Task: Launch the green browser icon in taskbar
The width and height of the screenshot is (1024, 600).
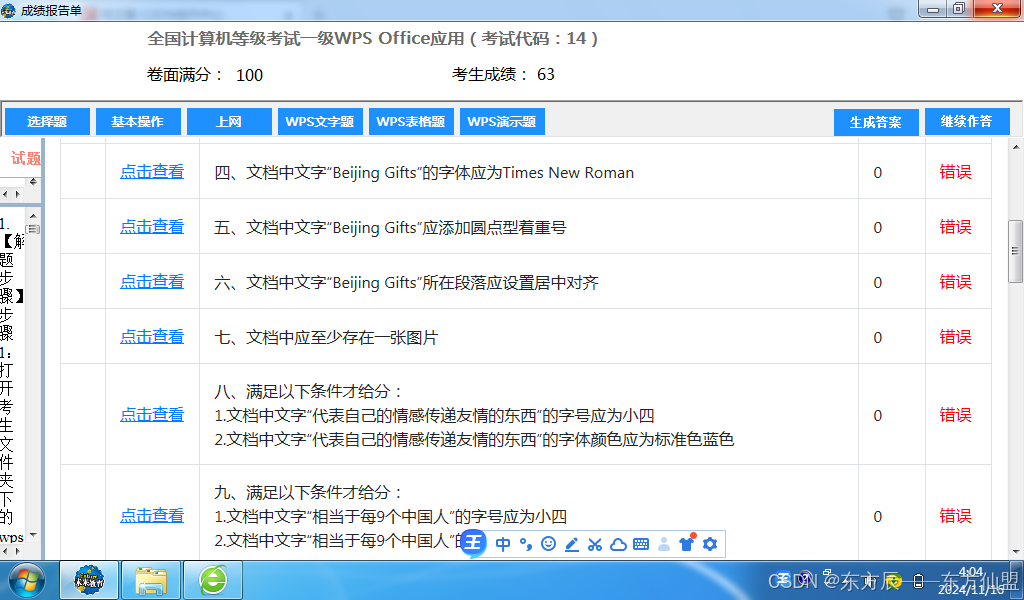Action: click(x=213, y=580)
